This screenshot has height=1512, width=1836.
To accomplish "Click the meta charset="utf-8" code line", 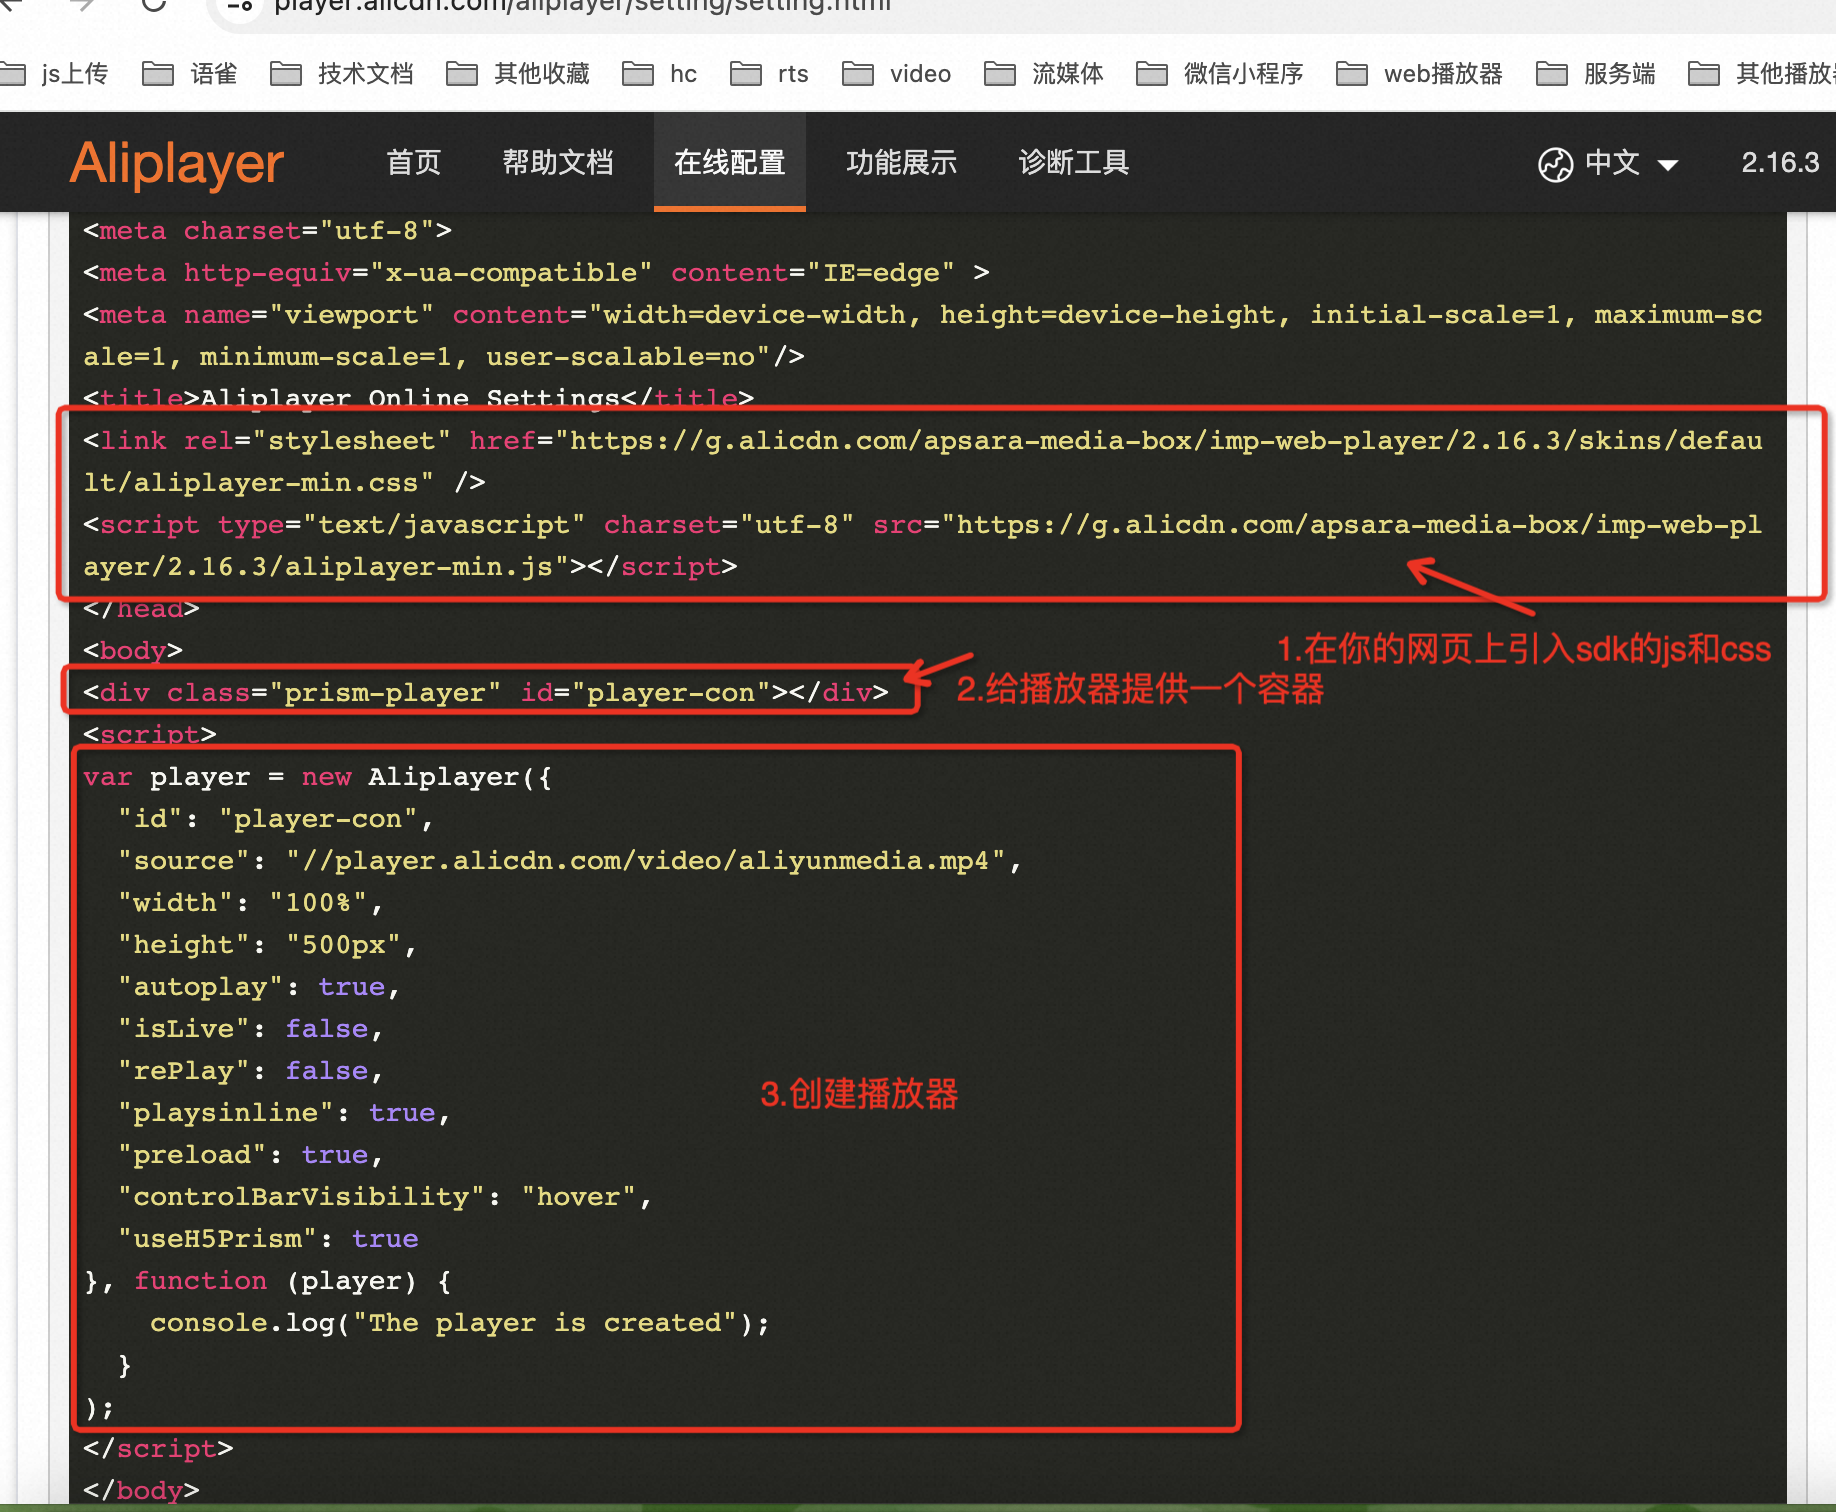I will click(268, 231).
